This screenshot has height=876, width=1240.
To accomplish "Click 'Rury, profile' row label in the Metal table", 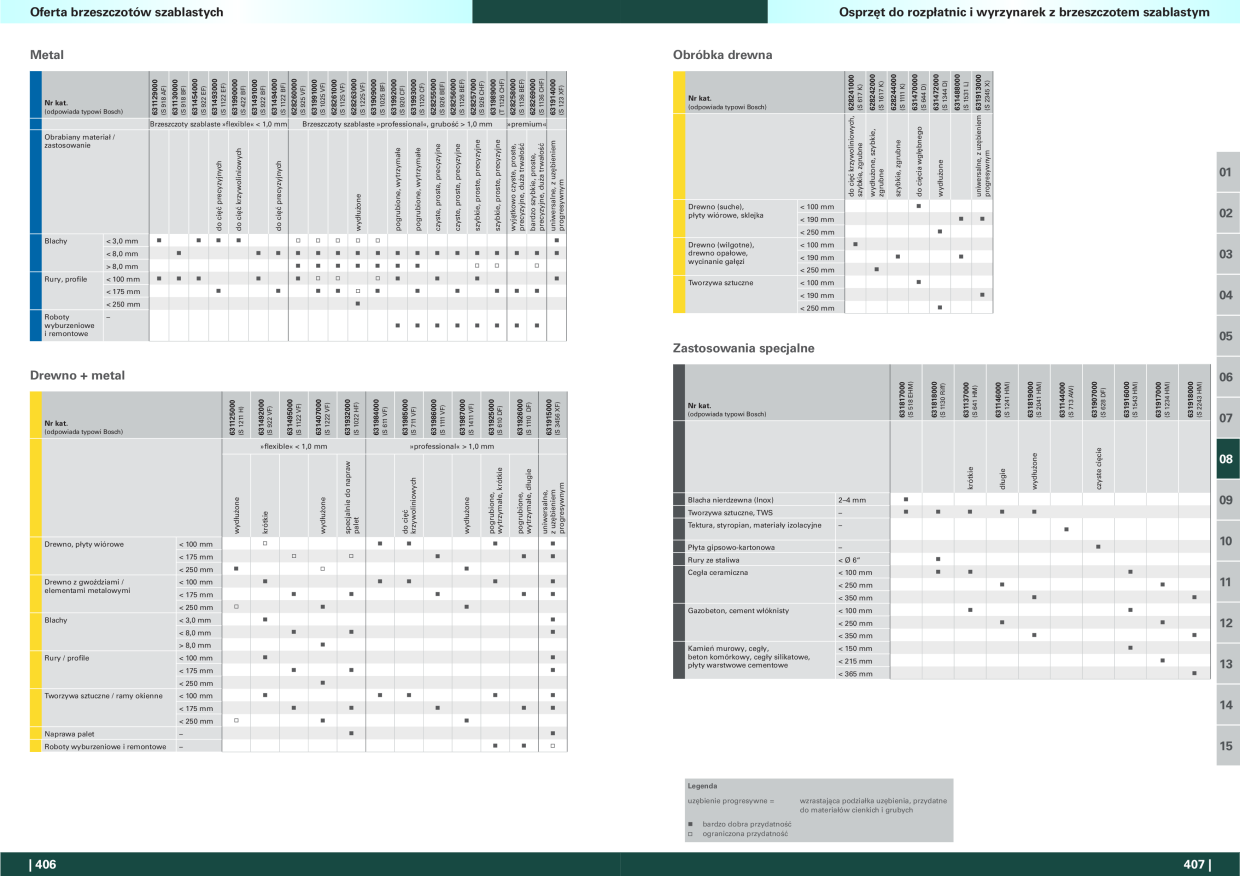I will pos(68,278).
